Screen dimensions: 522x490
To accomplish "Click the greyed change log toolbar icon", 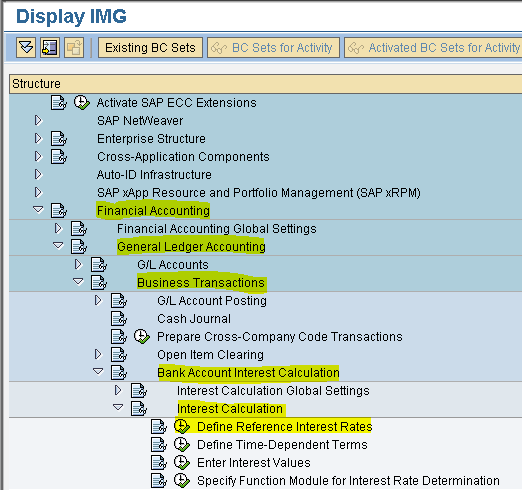I will point(74,48).
